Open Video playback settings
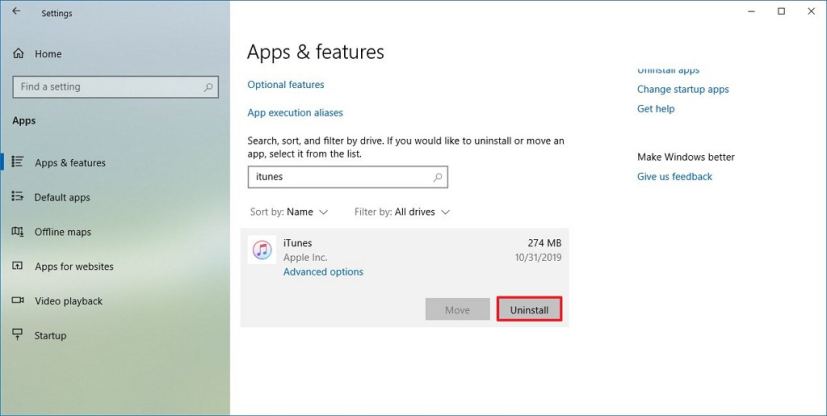The width and height of the screenshot is (827, 416). [69, 301]
